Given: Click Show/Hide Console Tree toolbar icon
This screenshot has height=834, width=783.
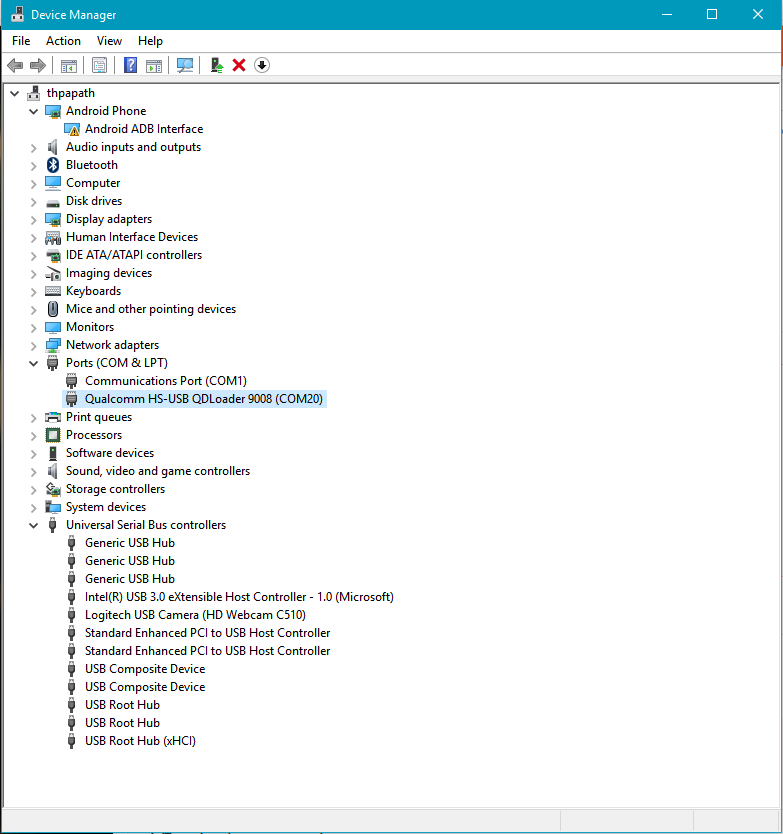Looking at the screenshot, I should pyautogui.click(x=69, y=65).
